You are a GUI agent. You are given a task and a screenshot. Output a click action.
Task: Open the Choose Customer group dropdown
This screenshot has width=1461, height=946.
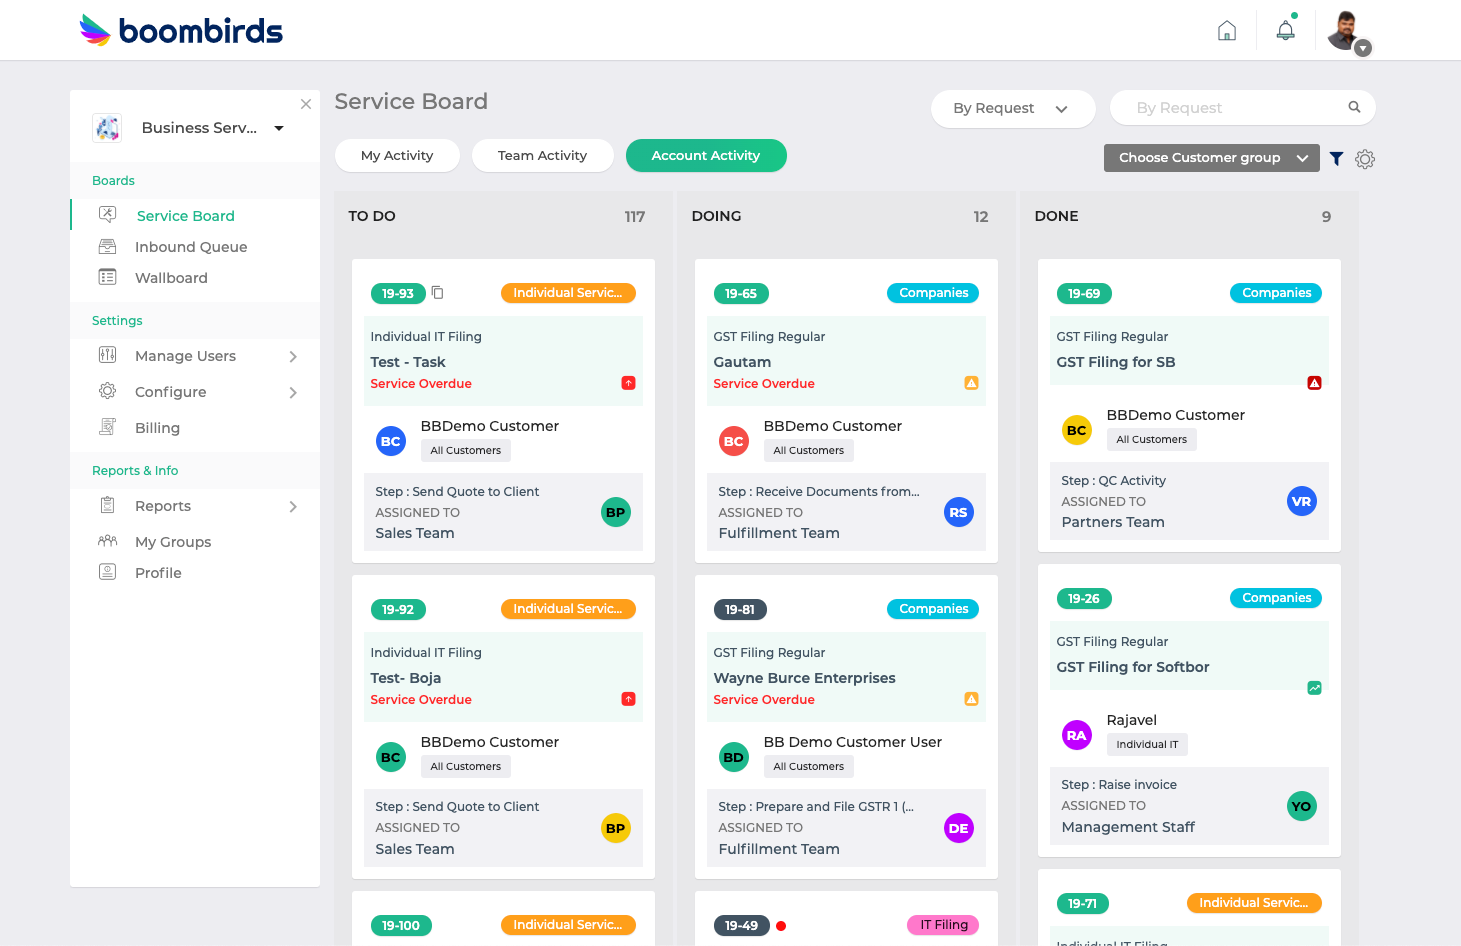point(1211,157)
